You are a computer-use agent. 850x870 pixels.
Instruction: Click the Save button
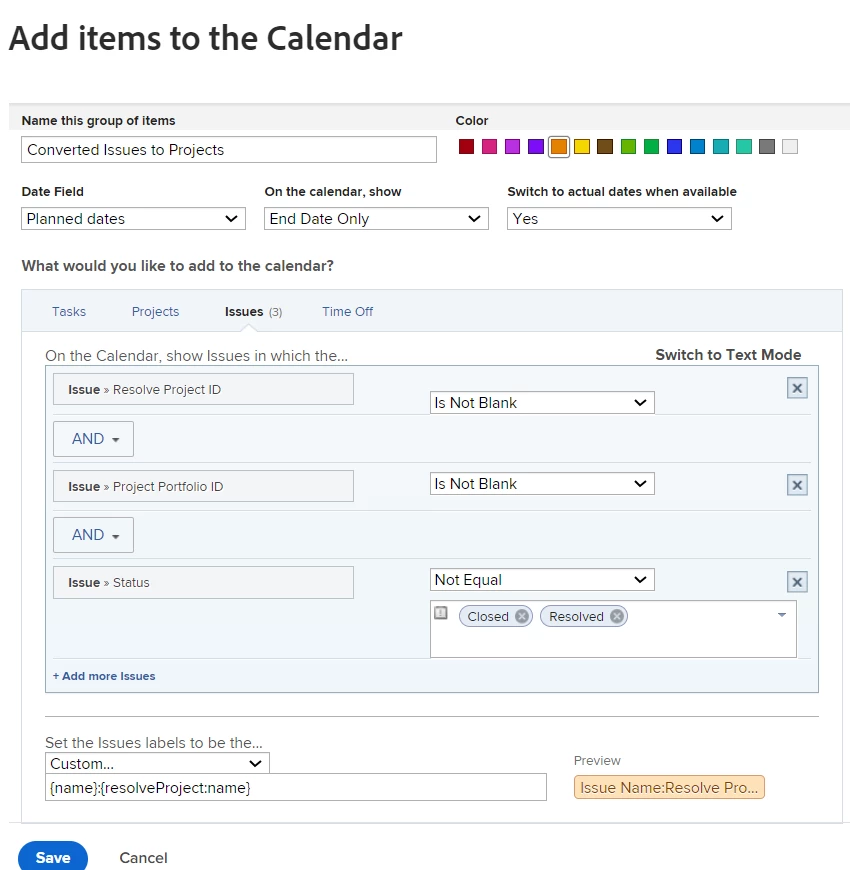53,857
